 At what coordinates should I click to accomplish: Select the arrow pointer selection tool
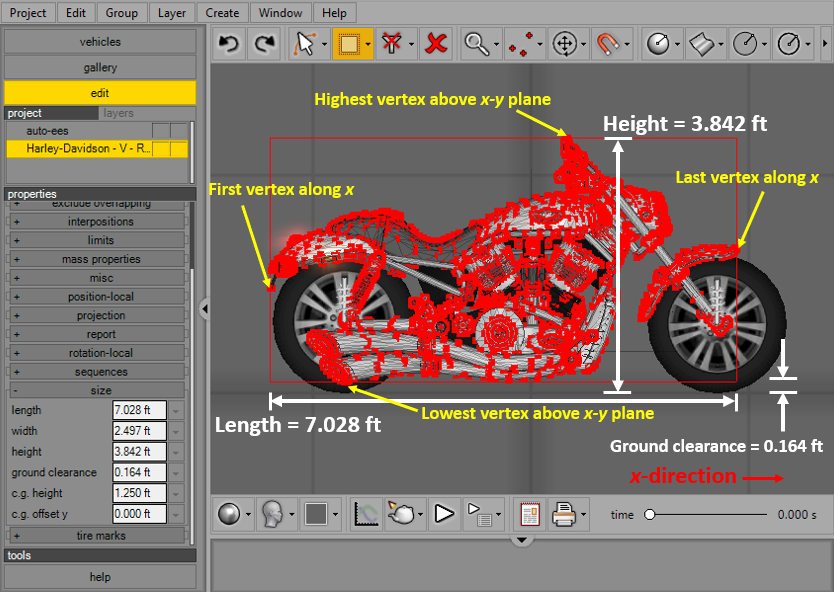[304, 44]
